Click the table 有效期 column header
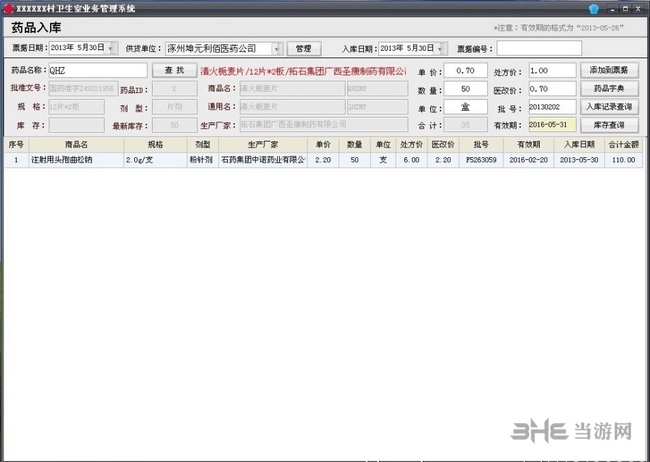 coord(529,145)
